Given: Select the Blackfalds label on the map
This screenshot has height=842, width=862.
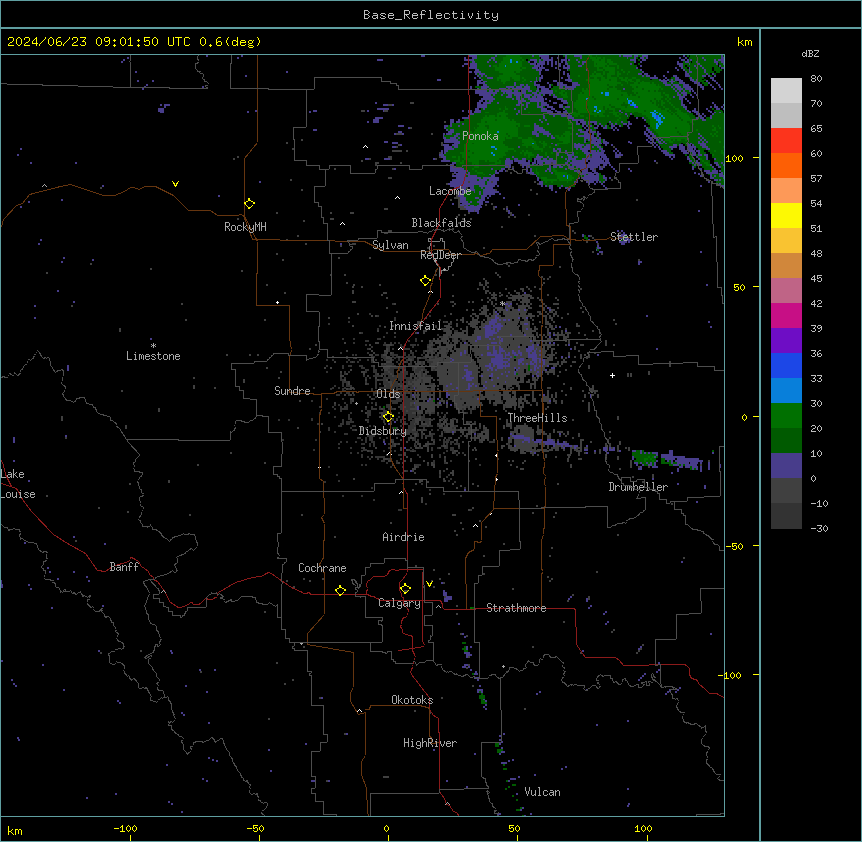Looking at the screenshot, I should point(441,223).
